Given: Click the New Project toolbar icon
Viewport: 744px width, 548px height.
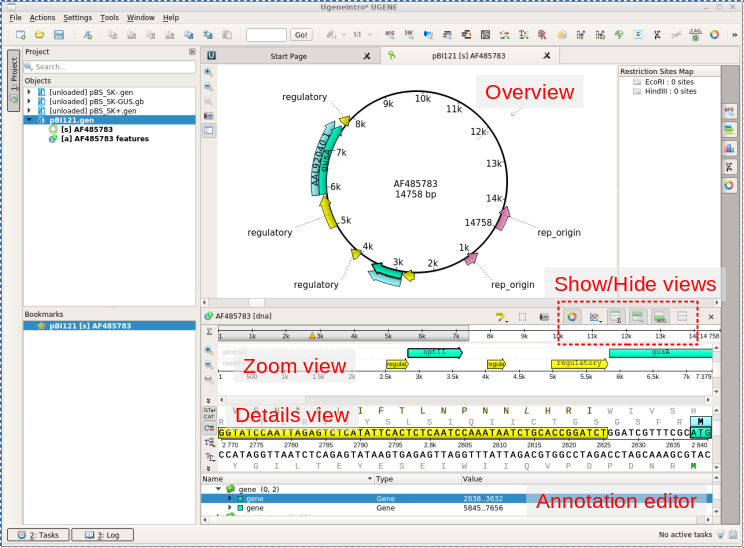Looking at the screenshot, I should click(x=20, y=35).
